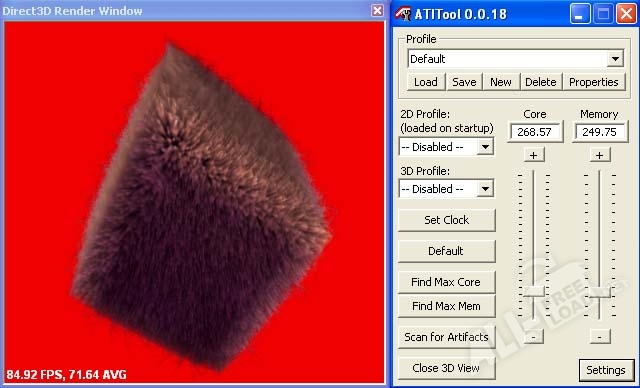Click the ATITool title bar app icon
Viewport: 640px width, 388px height.
[403, 13]
